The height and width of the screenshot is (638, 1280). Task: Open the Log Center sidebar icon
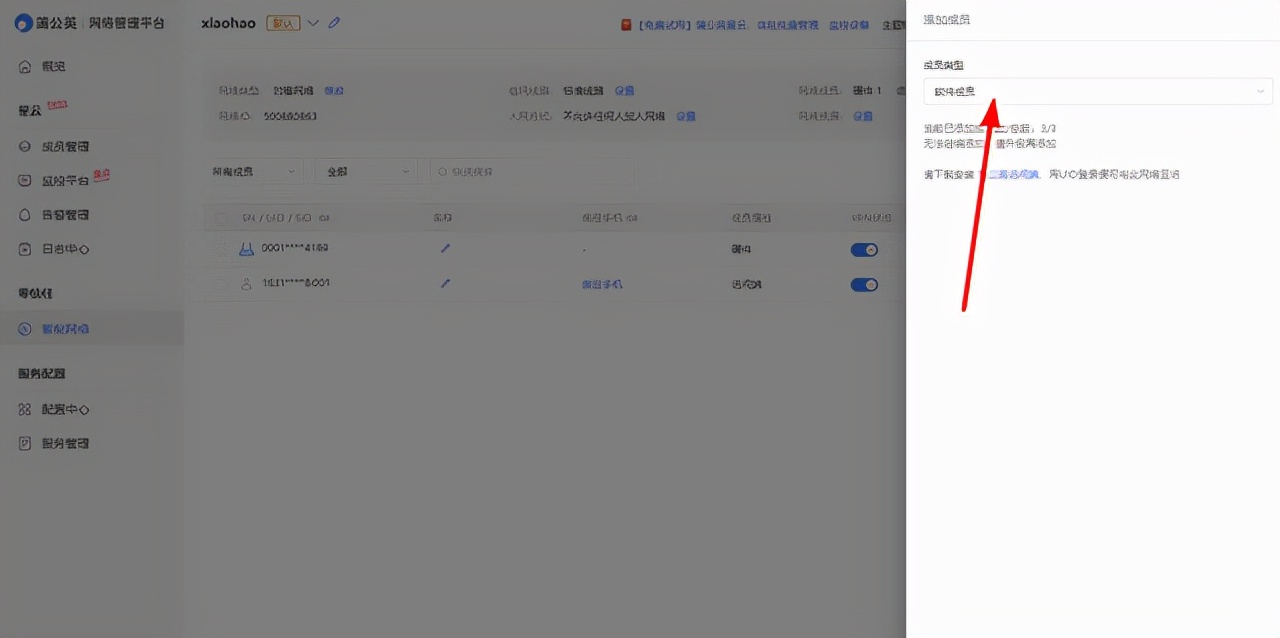(24, 249)
